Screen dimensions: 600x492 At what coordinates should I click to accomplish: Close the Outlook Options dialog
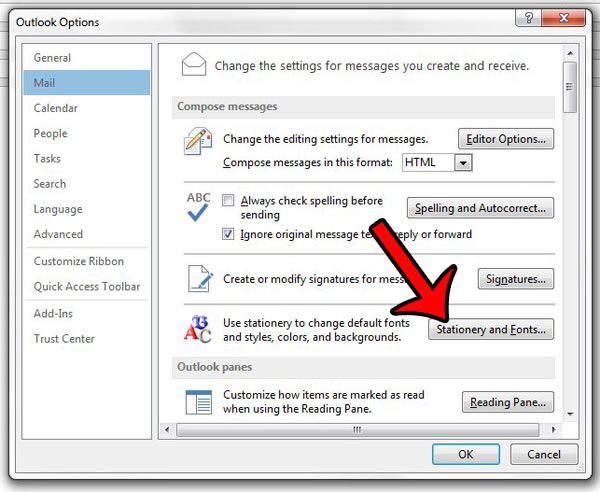[564, 18]
